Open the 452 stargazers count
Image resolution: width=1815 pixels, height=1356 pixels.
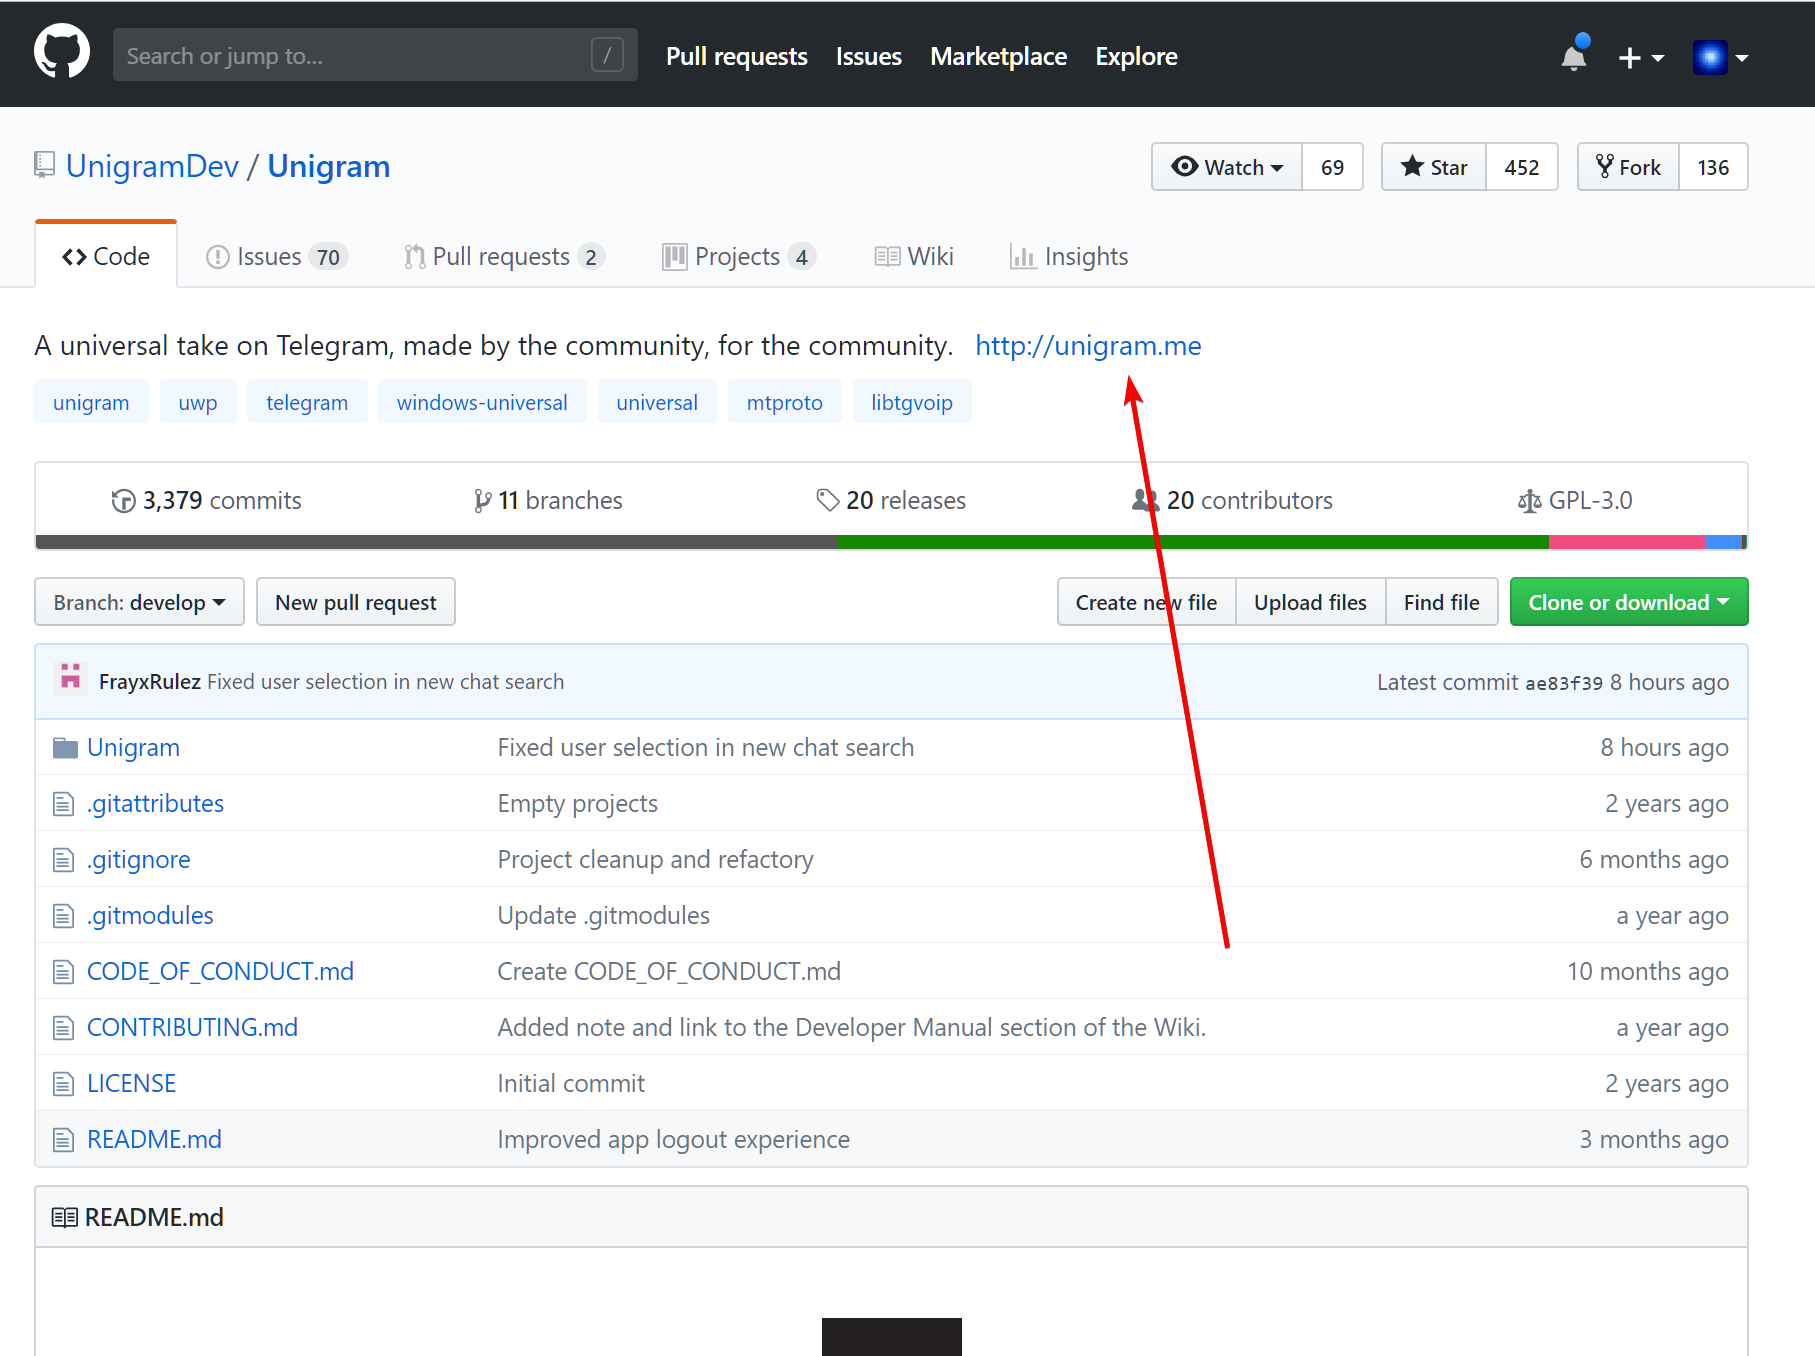point(1522,167)
